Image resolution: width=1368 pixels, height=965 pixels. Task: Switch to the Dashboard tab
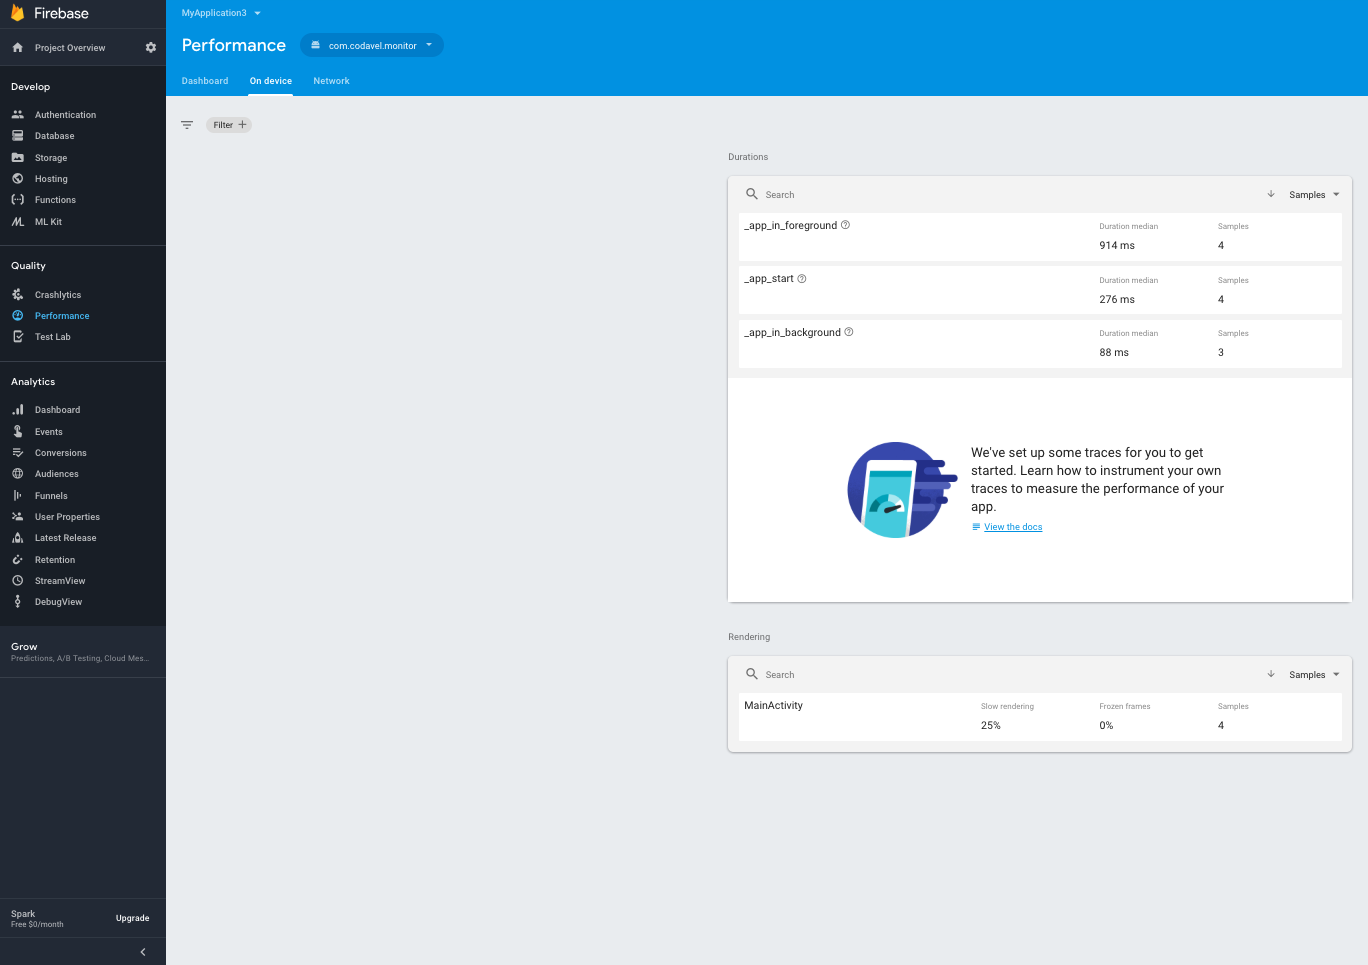click(x=204, y=81)
